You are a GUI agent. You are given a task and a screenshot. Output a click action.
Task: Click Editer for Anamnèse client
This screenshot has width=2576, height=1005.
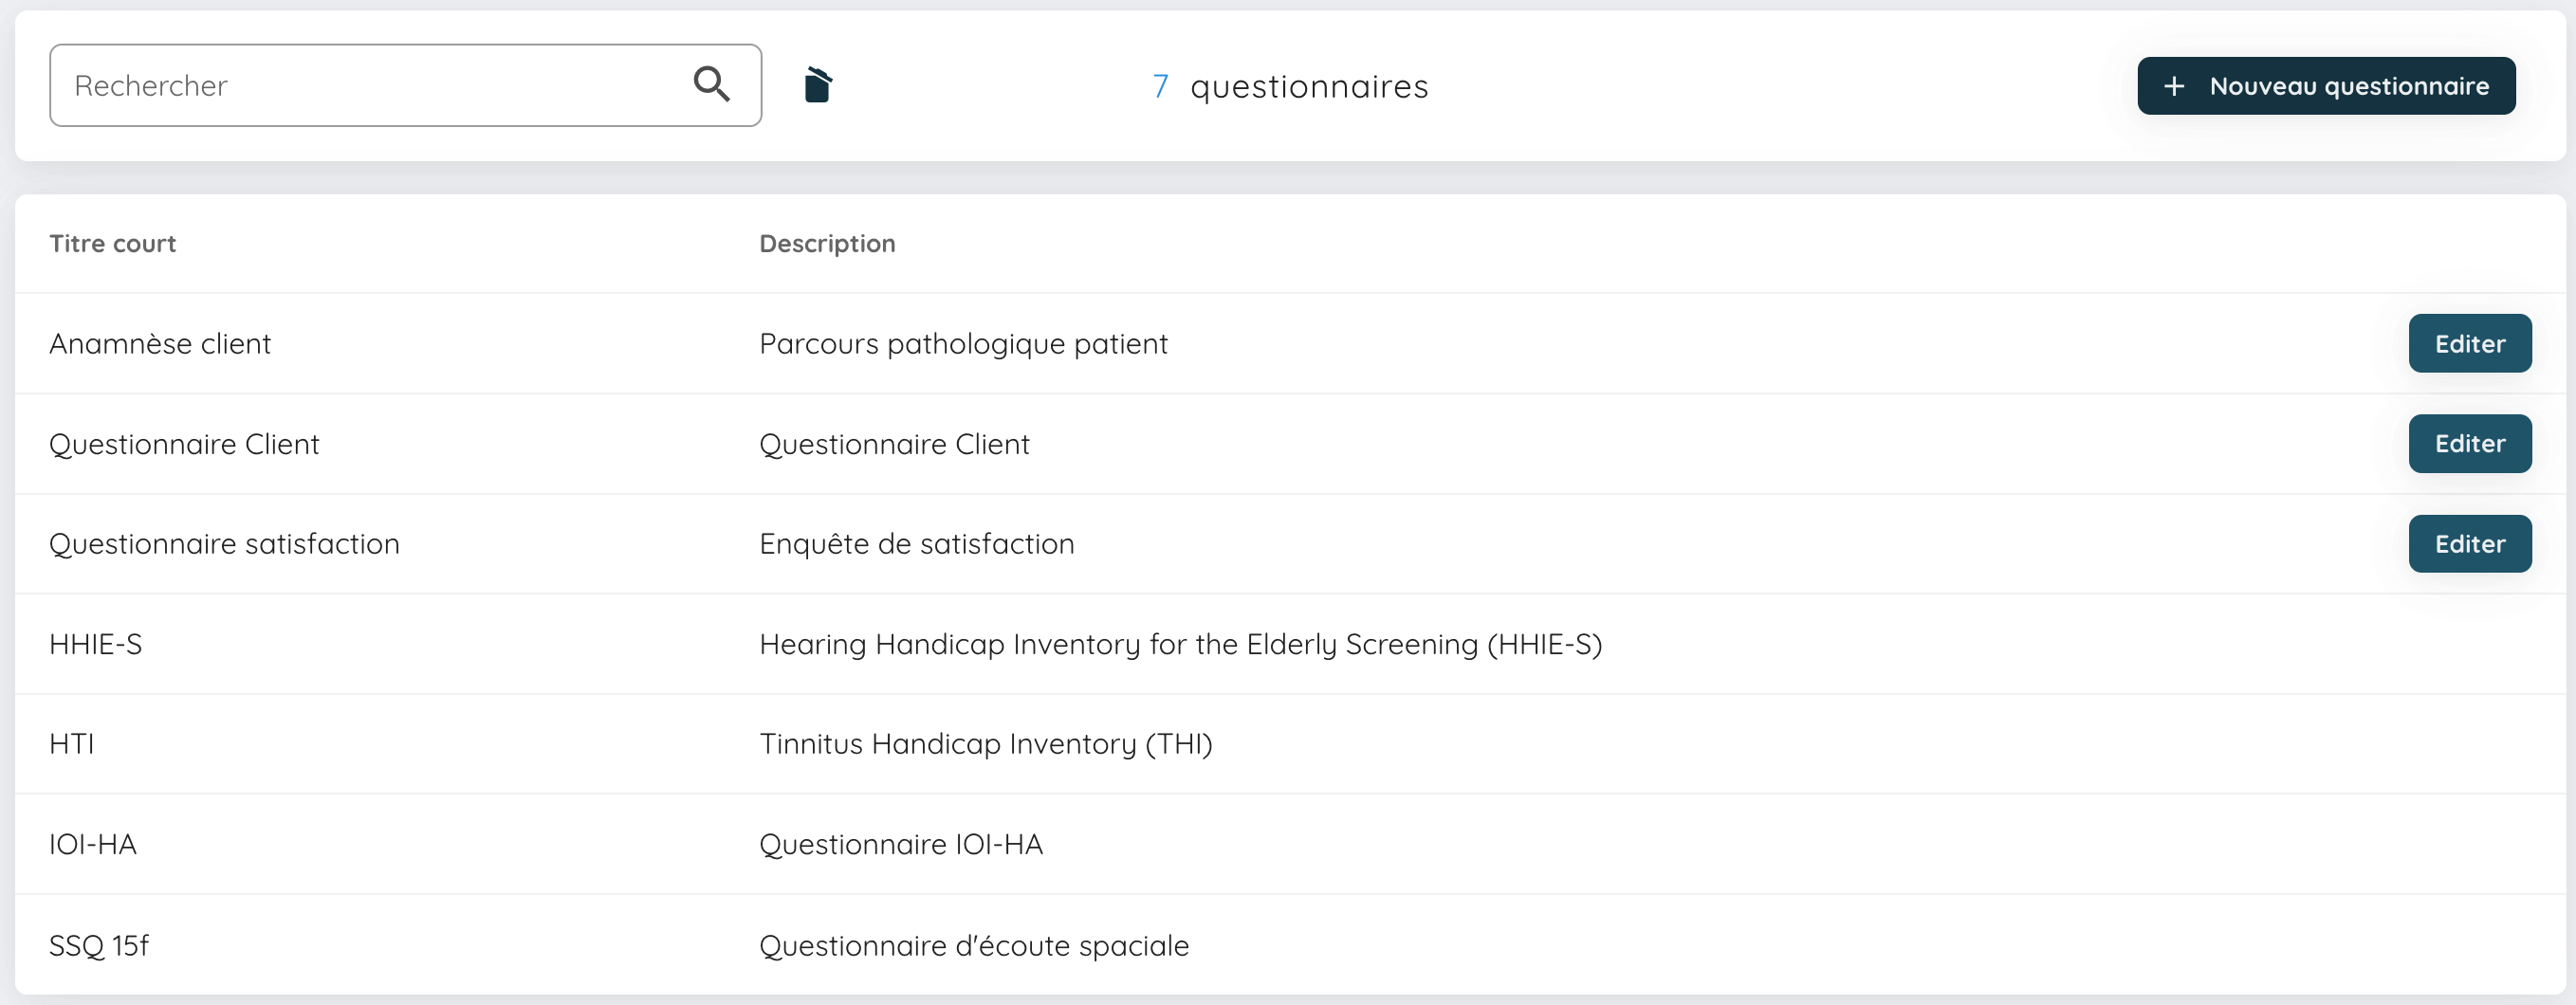(2470, 343)
